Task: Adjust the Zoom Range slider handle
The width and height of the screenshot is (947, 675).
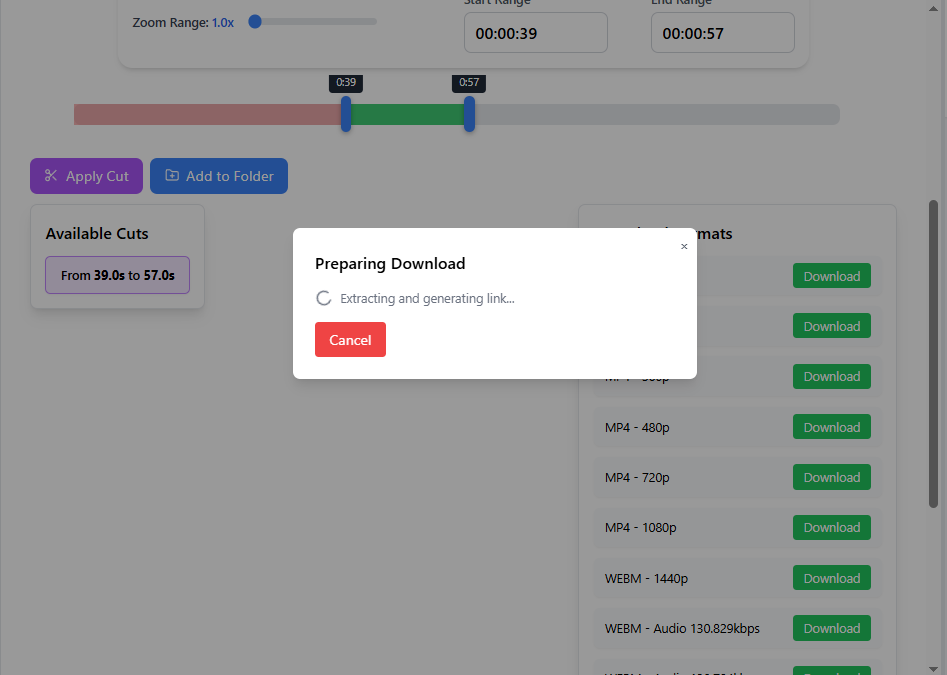Action: 255,22
